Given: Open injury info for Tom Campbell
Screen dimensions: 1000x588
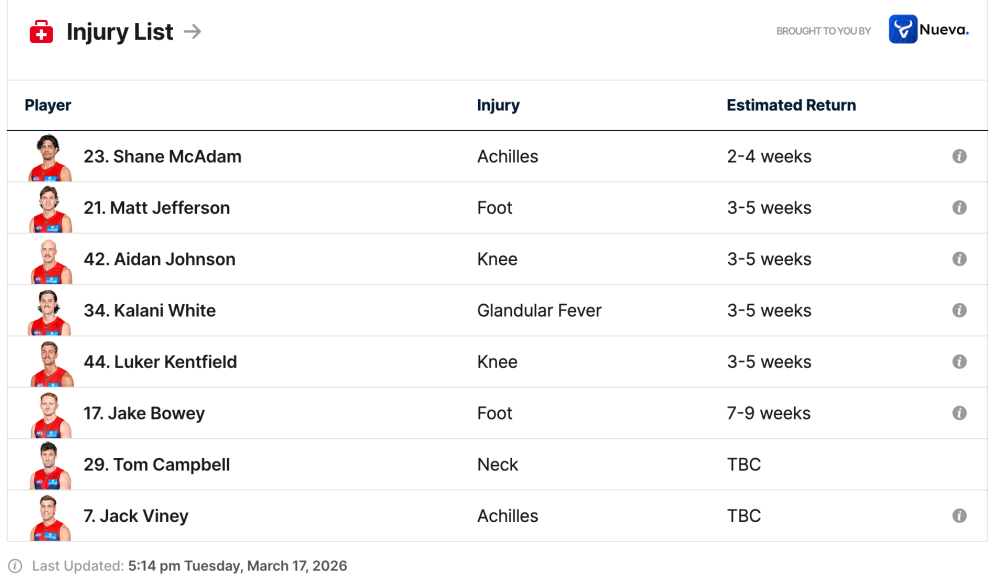Looking at the screenshot, I should click(x=959, y=464).
